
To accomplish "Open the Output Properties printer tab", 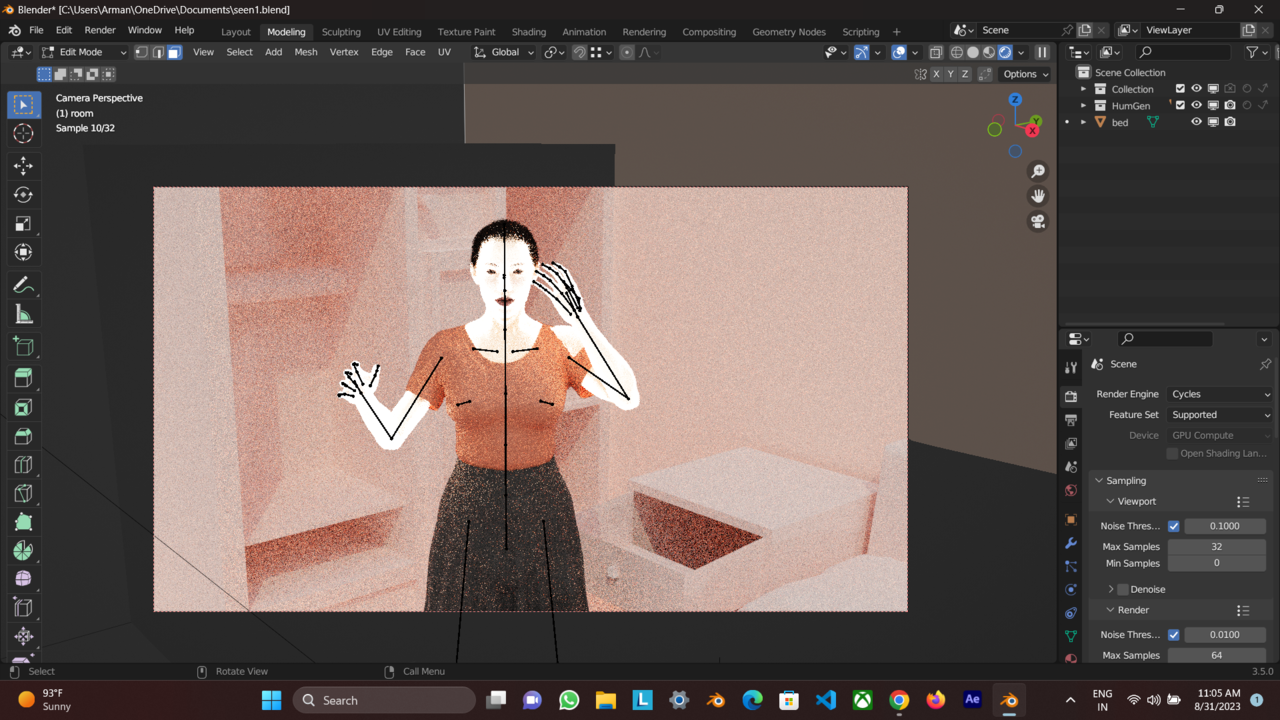I will tap(1070, 419).
